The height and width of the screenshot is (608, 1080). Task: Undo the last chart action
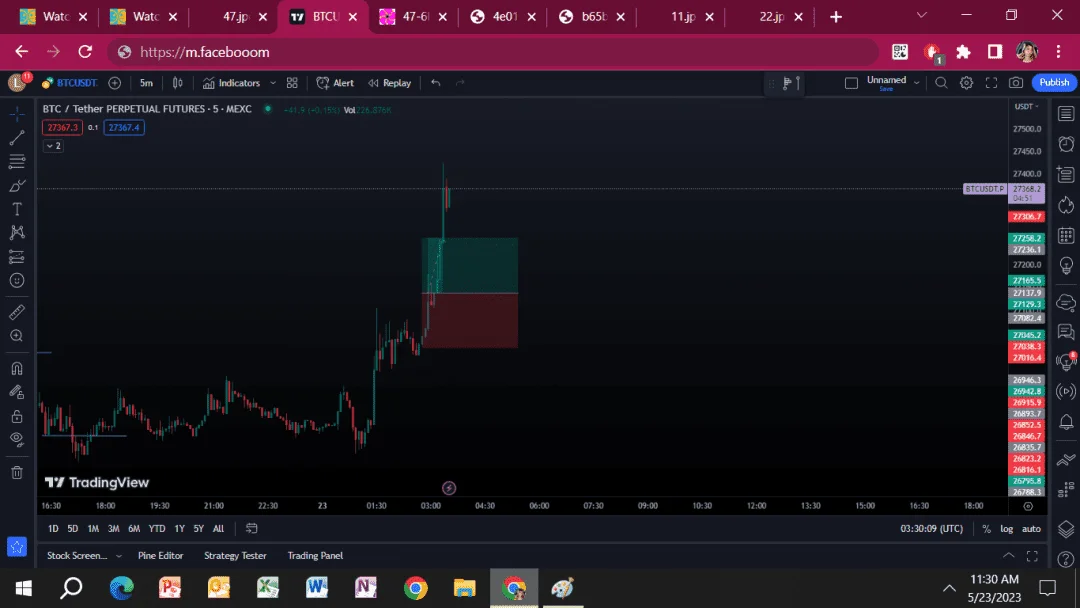coord(435,83)
